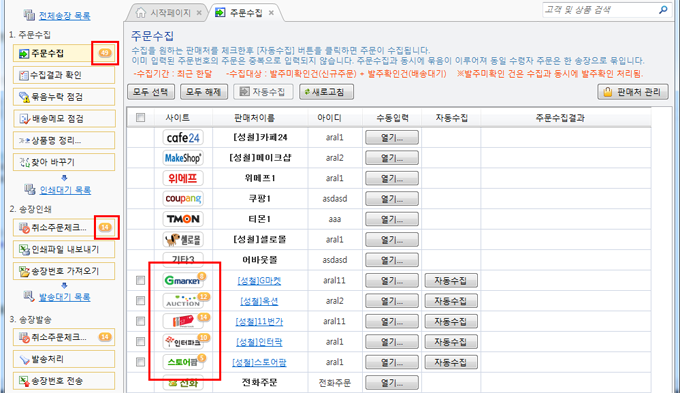Click the 새로고침 button

tap(326, 92)
